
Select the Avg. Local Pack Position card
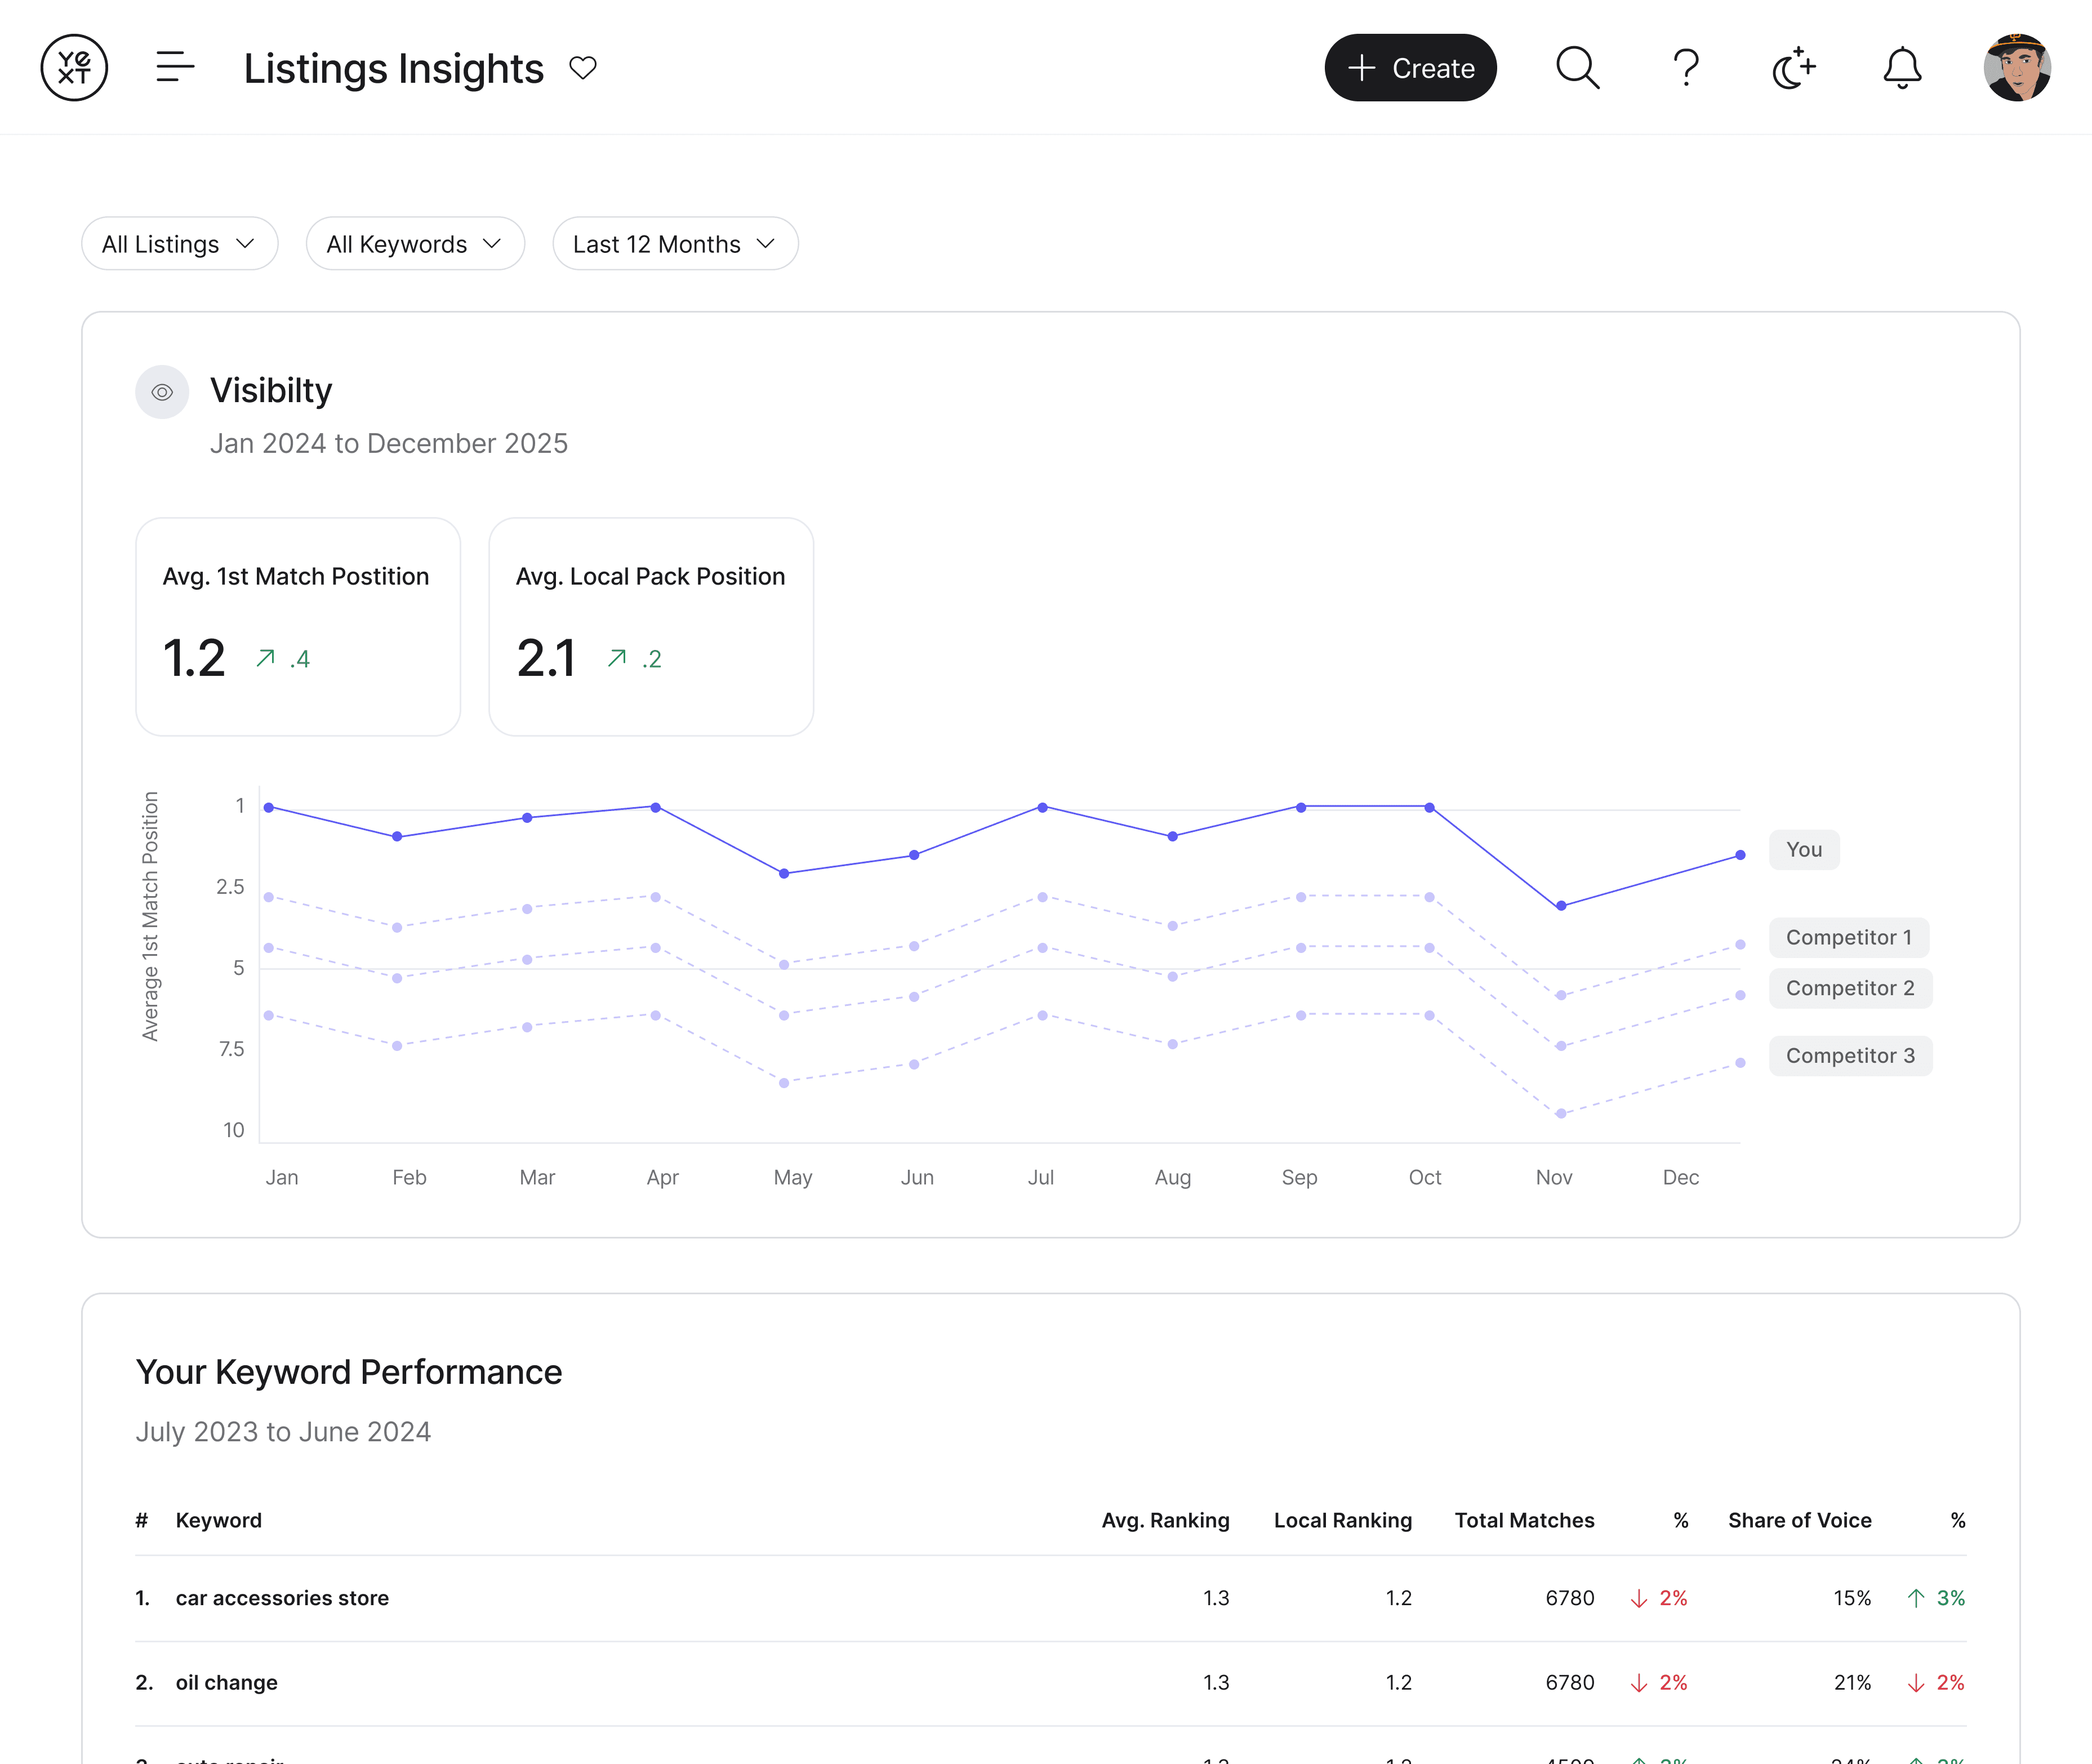click(651, 627)
